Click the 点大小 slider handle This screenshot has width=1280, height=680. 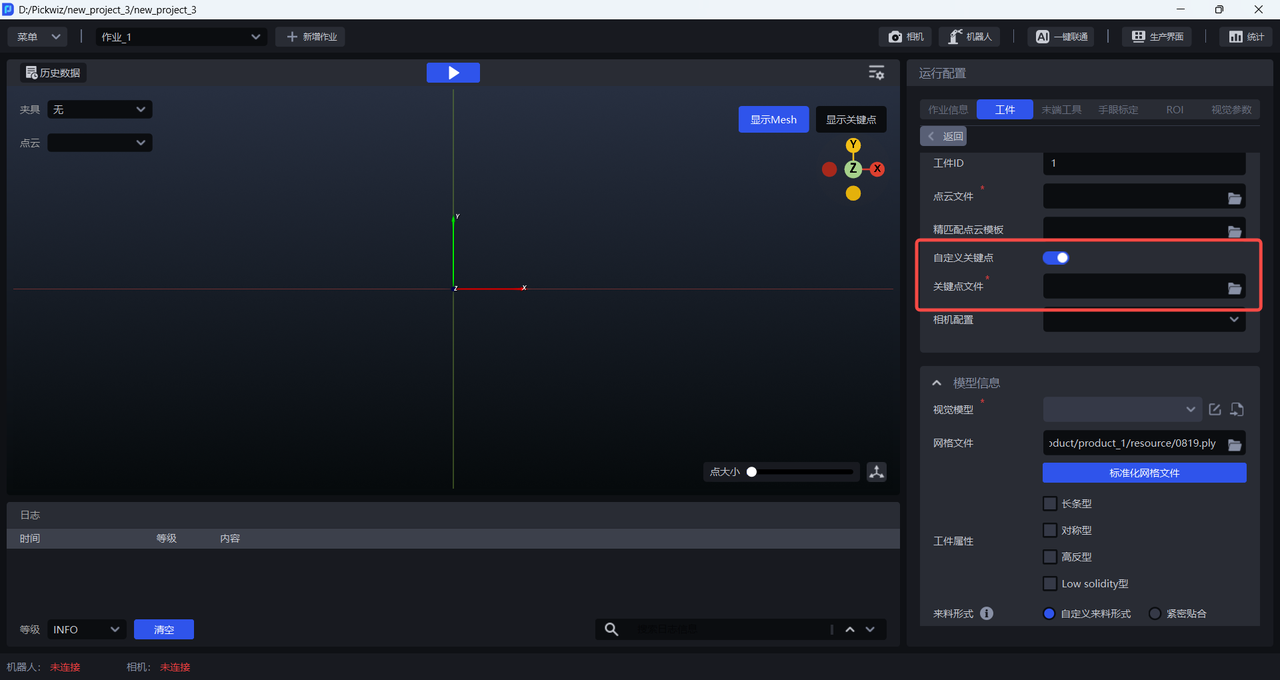click(x=752, y=472)
